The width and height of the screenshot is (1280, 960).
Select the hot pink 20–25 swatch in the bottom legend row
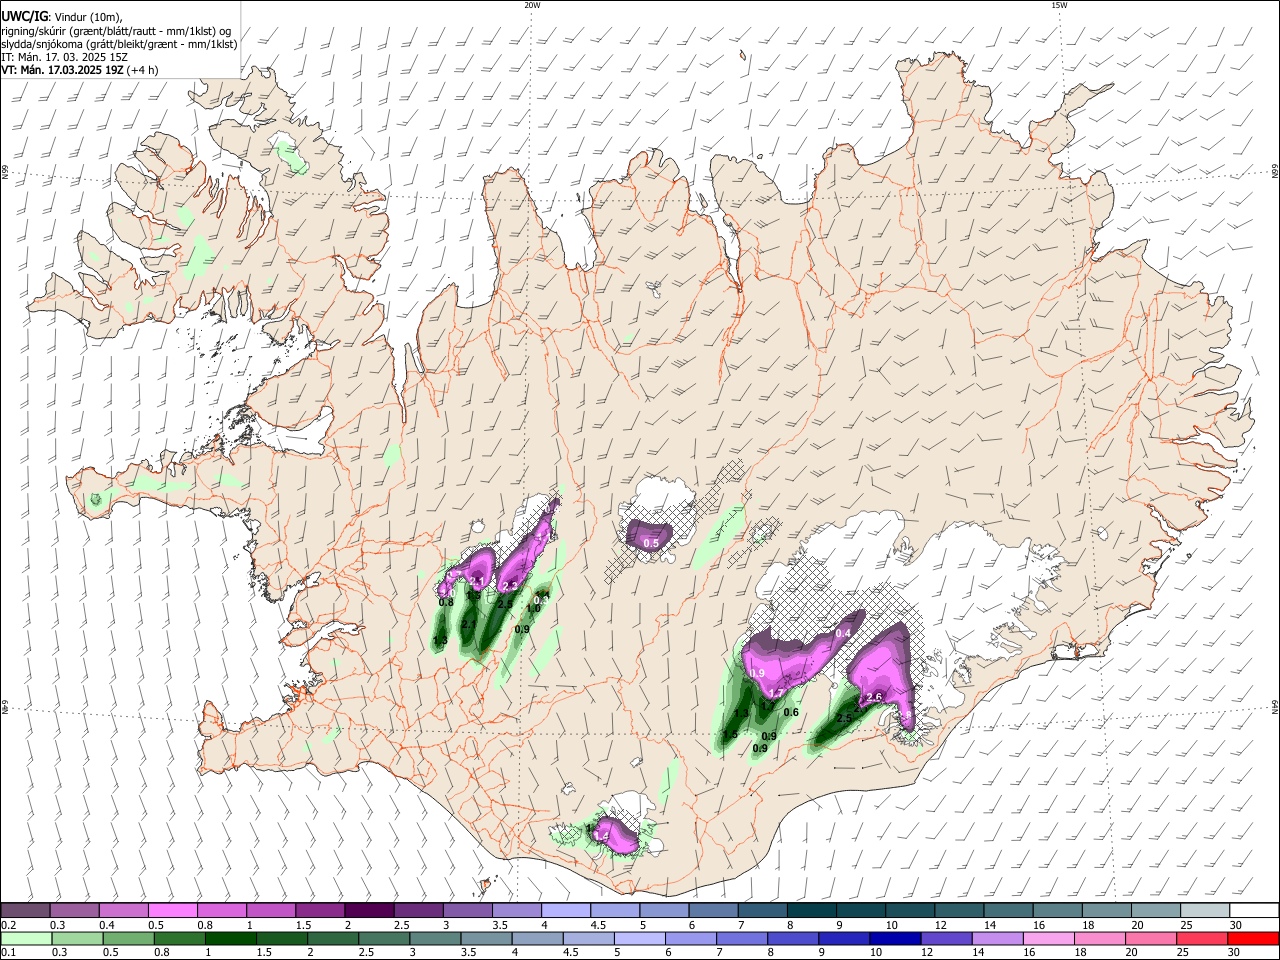coord(1151,939)
